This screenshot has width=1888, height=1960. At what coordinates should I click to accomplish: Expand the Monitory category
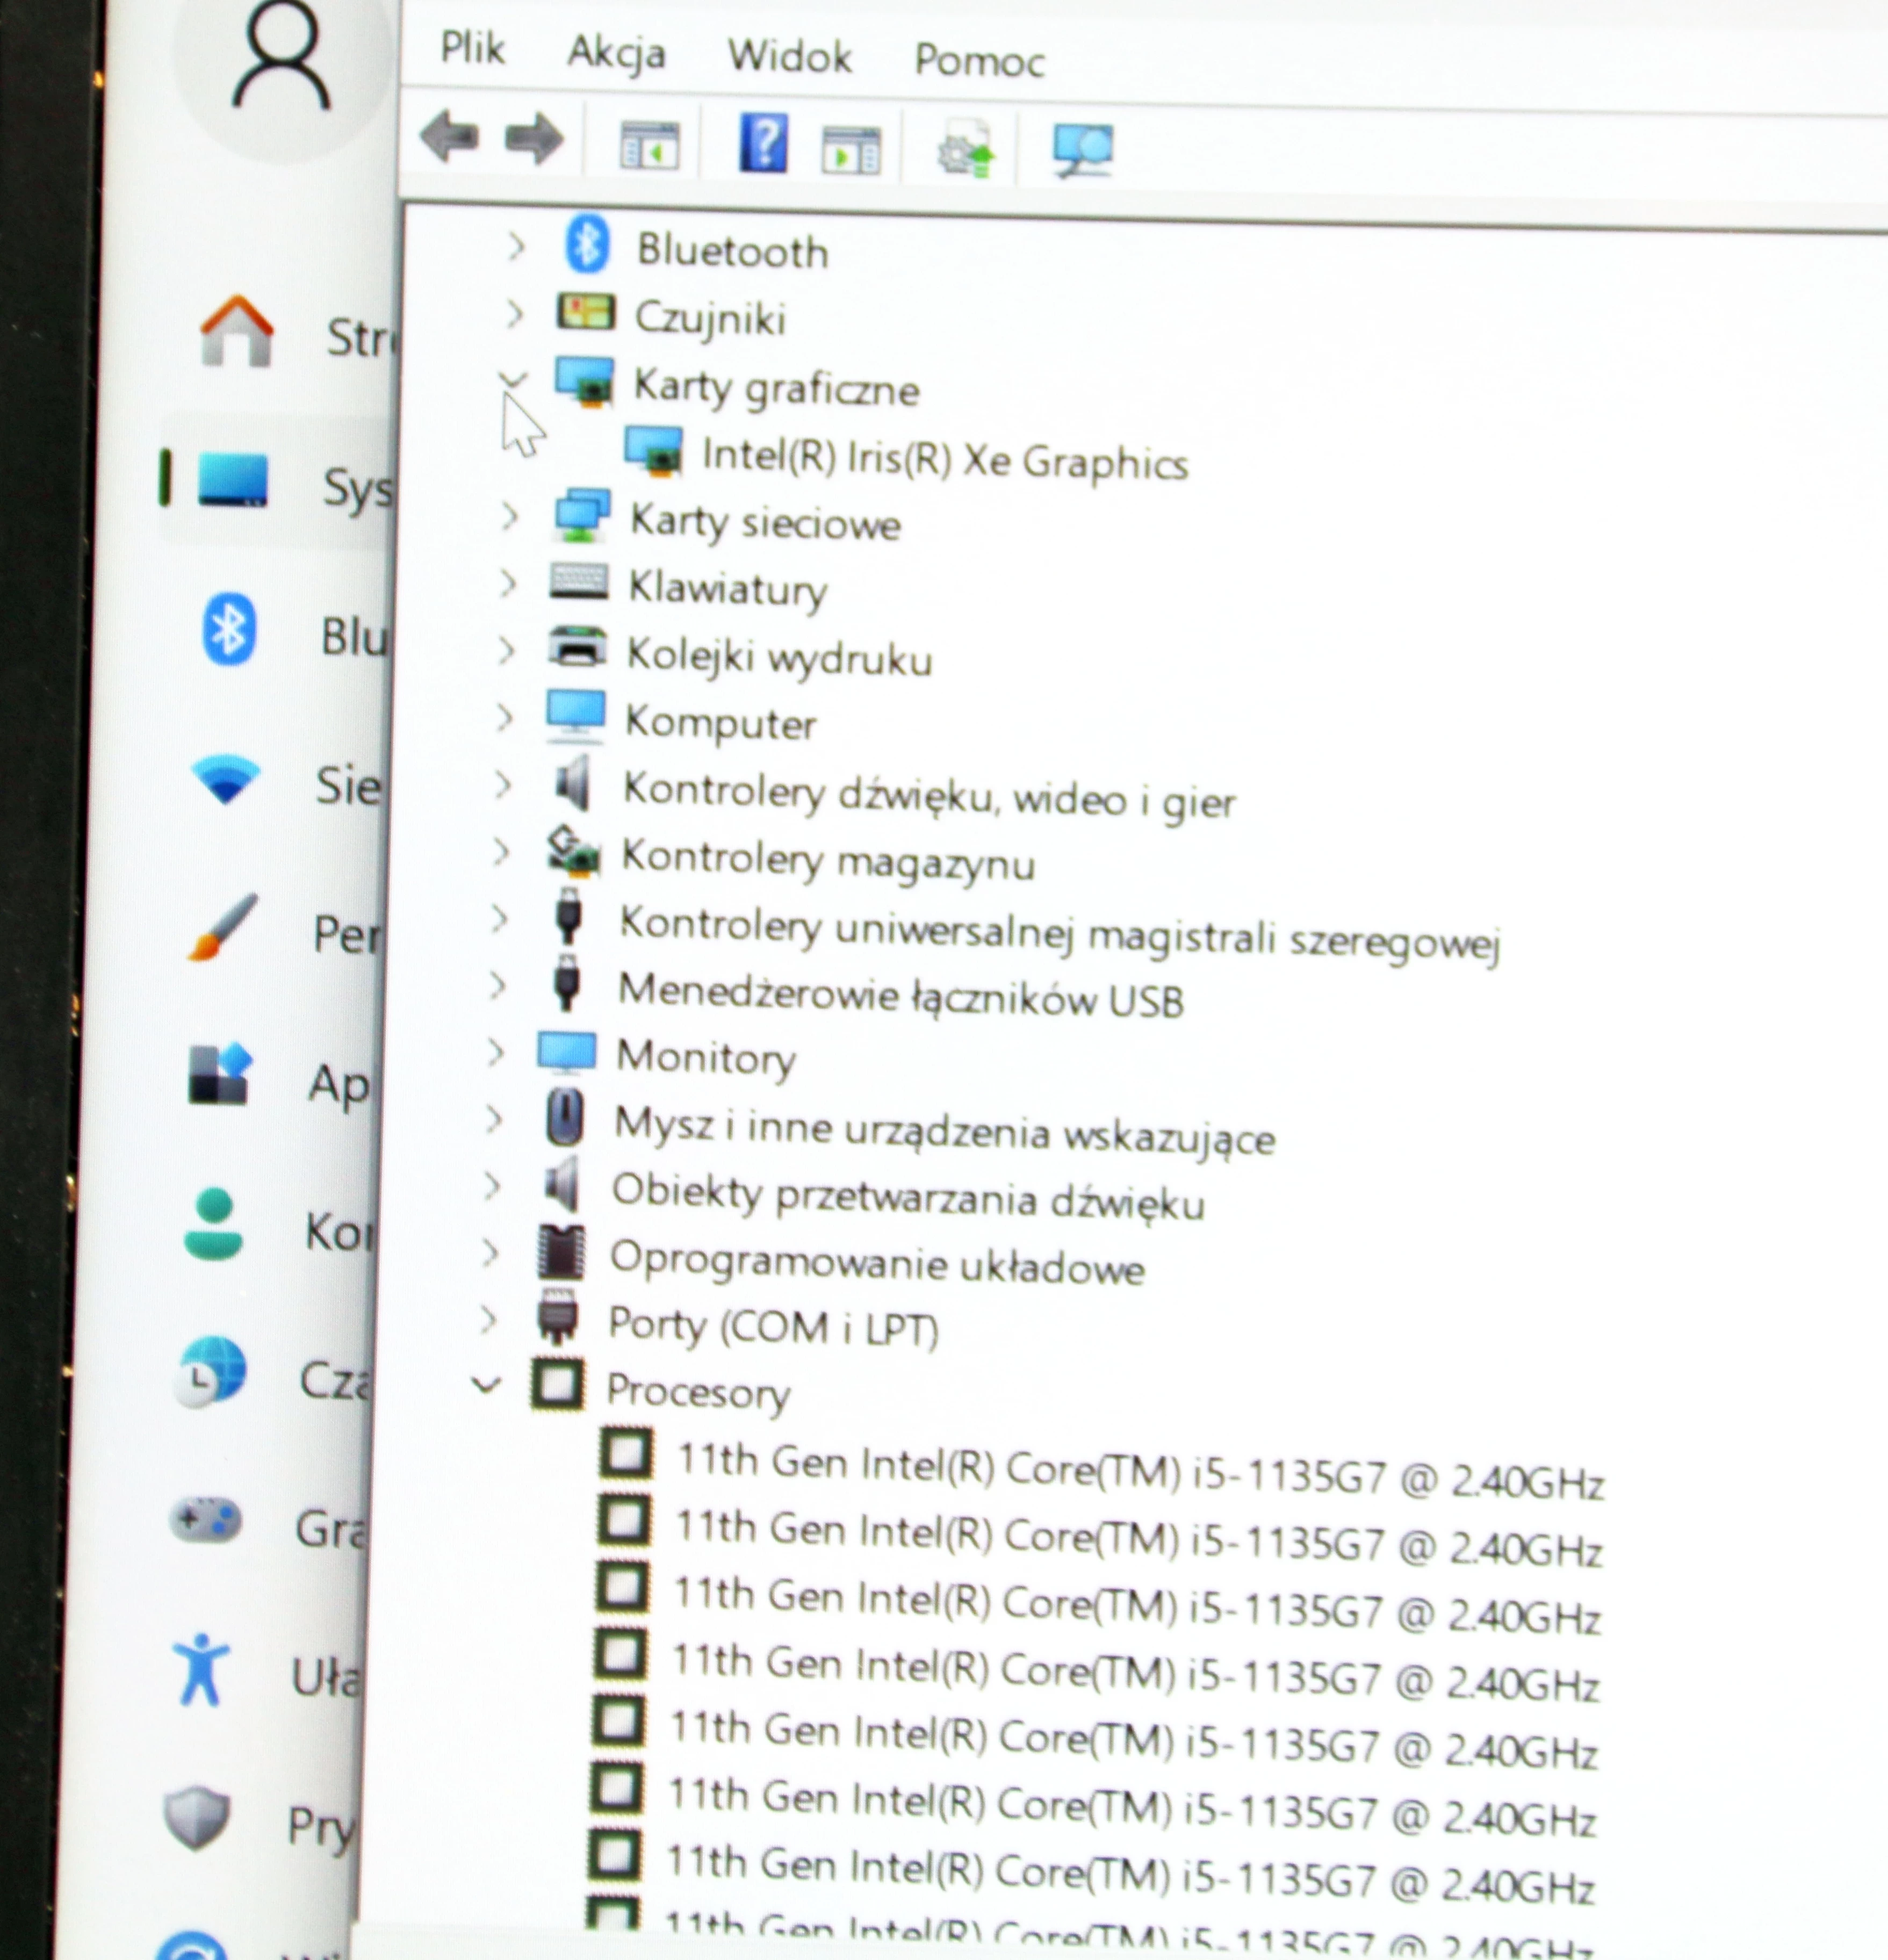(x=495, y=1051)
